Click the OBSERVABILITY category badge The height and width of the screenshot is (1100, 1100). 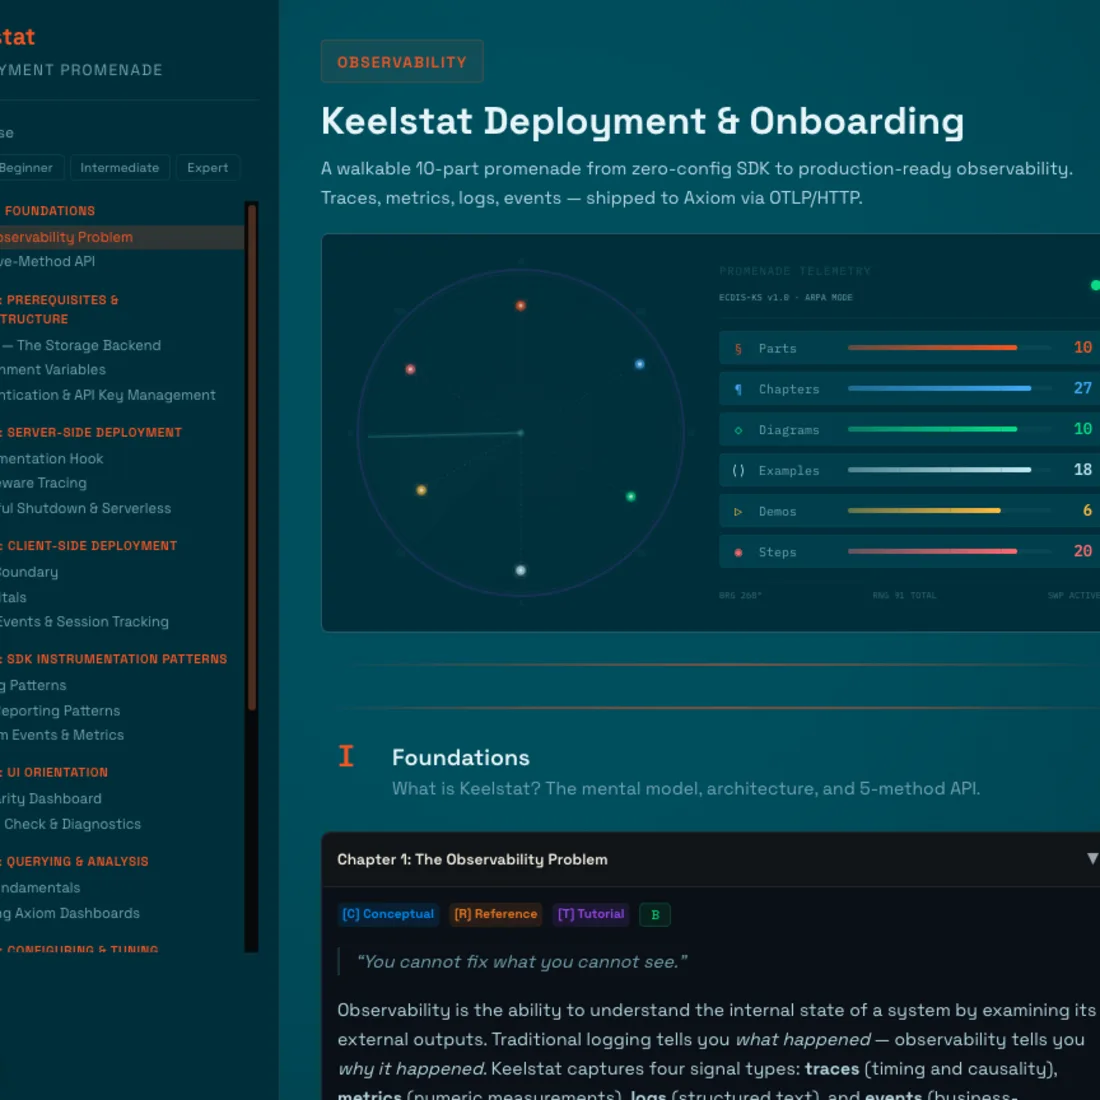click(x=402, y=62)
